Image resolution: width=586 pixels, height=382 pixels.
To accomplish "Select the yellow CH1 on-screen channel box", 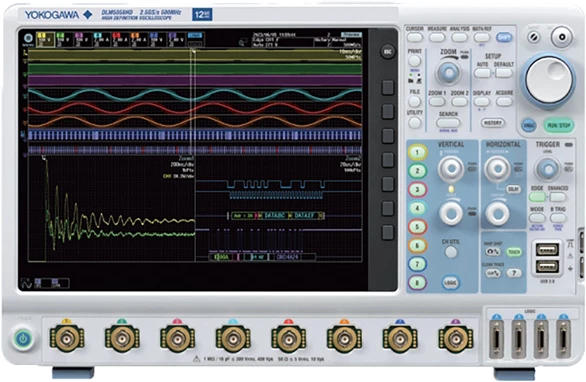I will pyautogui.click(x=45, y=40).
